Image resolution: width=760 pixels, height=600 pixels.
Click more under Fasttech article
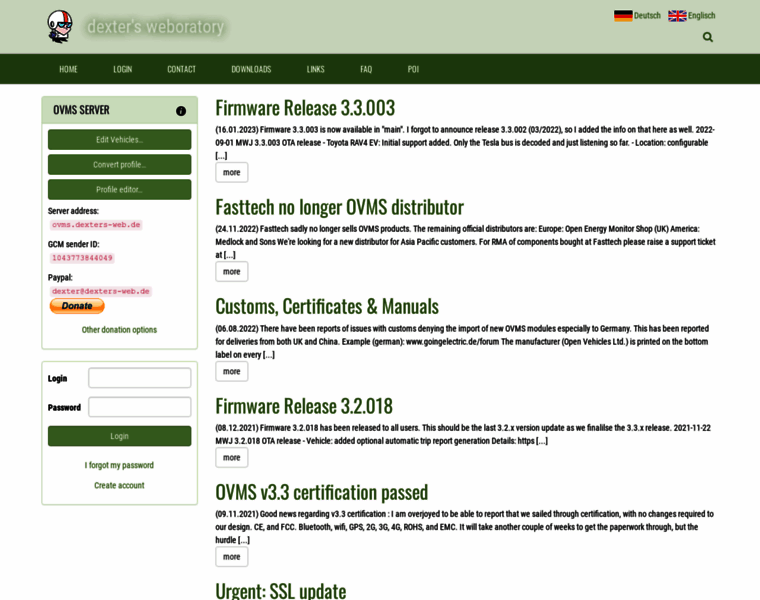(232, 272)
